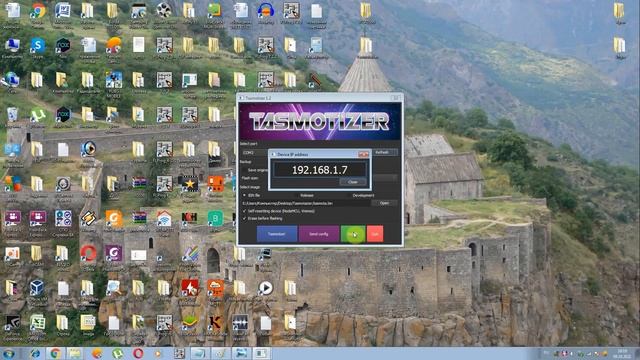
Task: Click the Windows Start button
Action: coord(9,353)
